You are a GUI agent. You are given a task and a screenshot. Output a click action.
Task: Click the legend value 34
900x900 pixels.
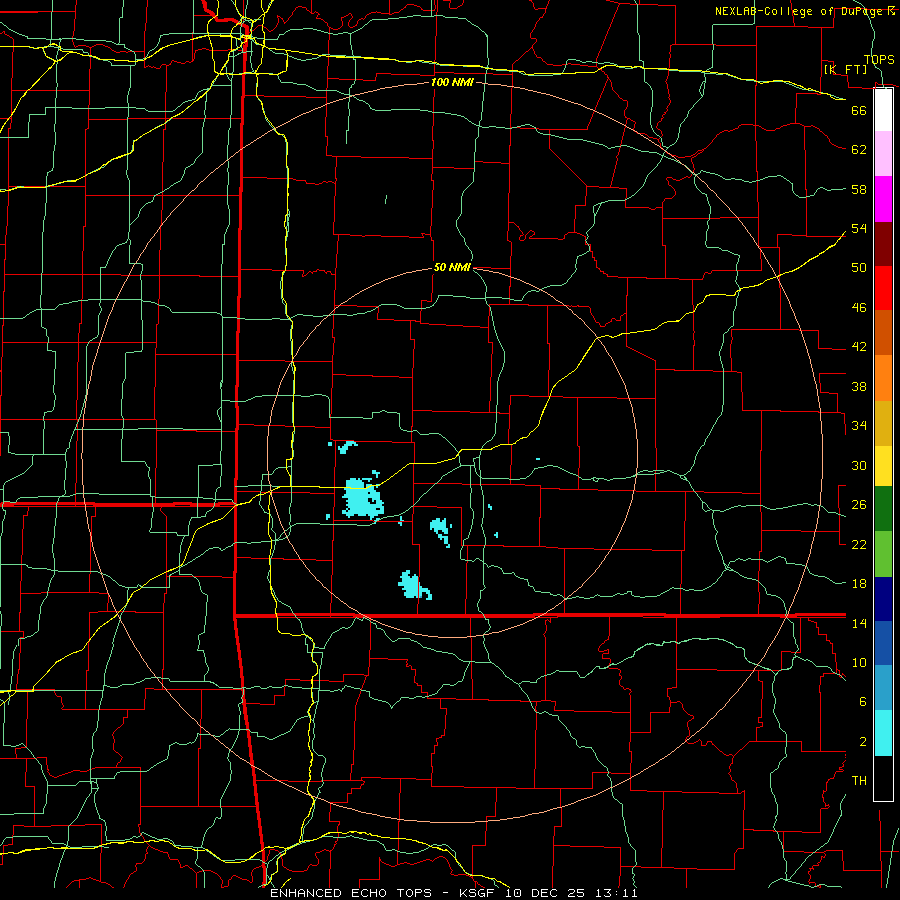click(x=859, y=425)
